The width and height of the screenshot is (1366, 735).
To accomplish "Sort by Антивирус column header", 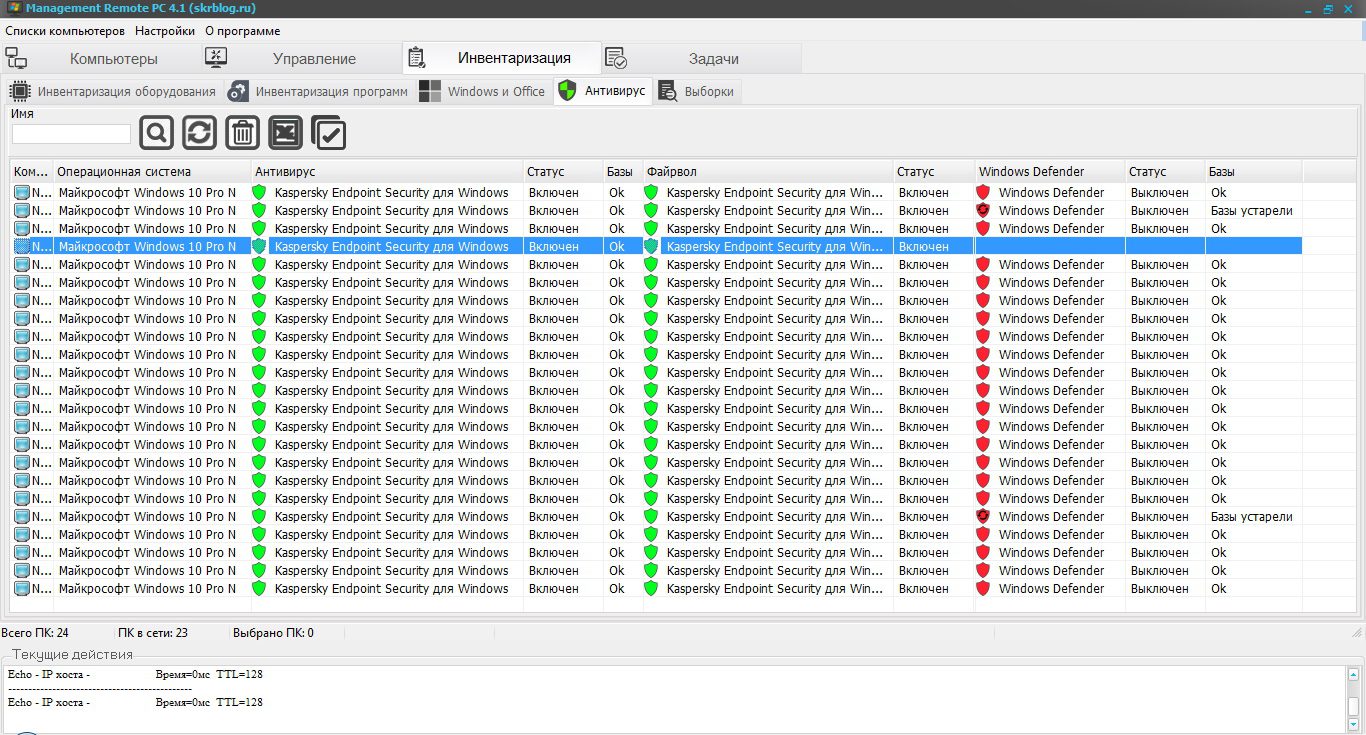I will [387, 172].
